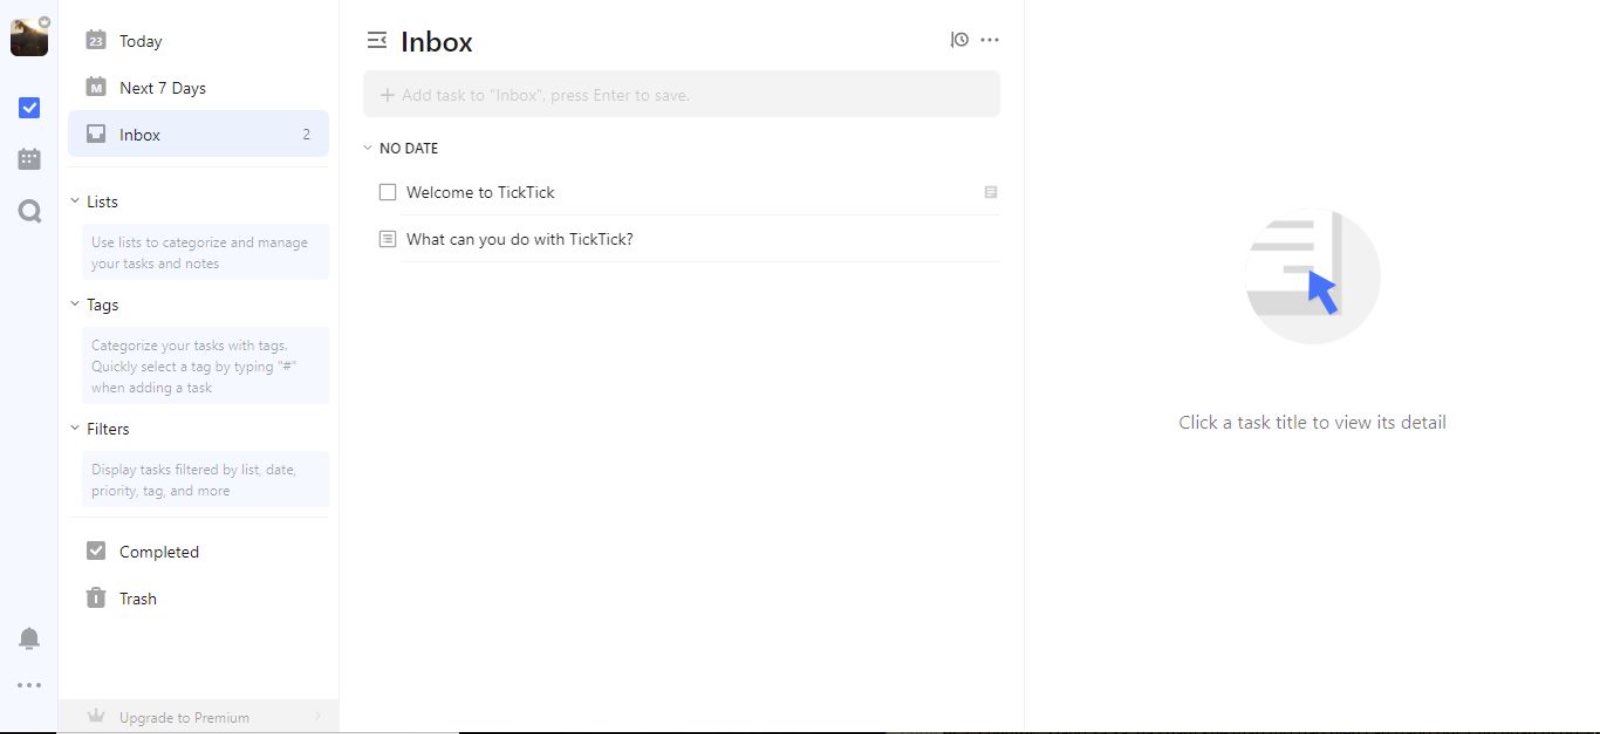1600x734 pixels.
Task: Open the sort and view clock icon beside Inbox
Action: (959, 40)
